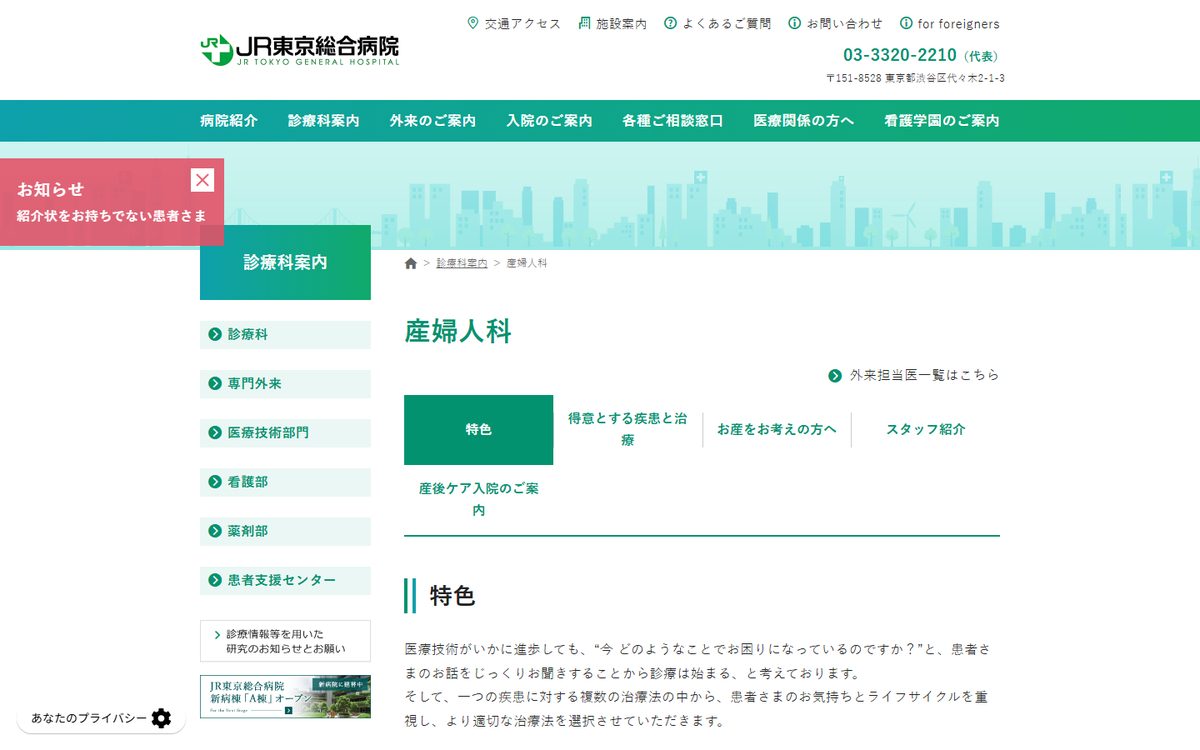Screen dimensions: 1200x750
Task: Open 入院のご案内 in the main navigation
Action: click(549, 121)
